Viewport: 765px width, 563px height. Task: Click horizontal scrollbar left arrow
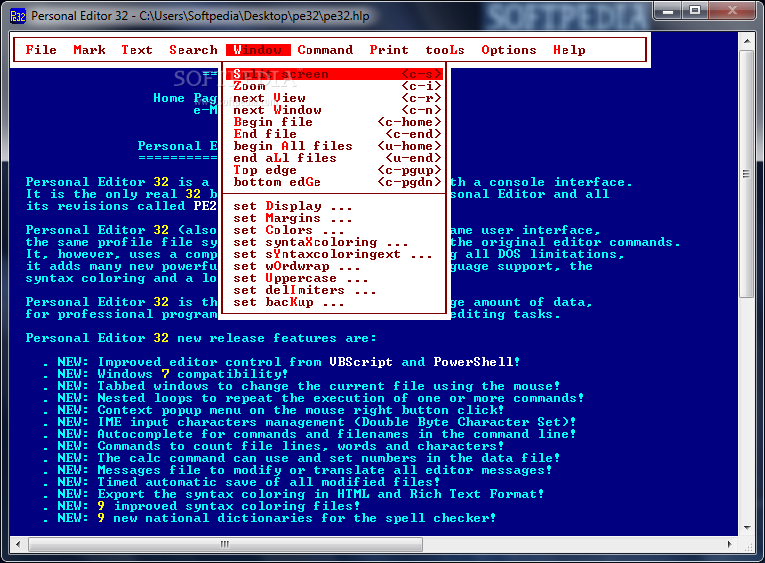pos(18,544)
